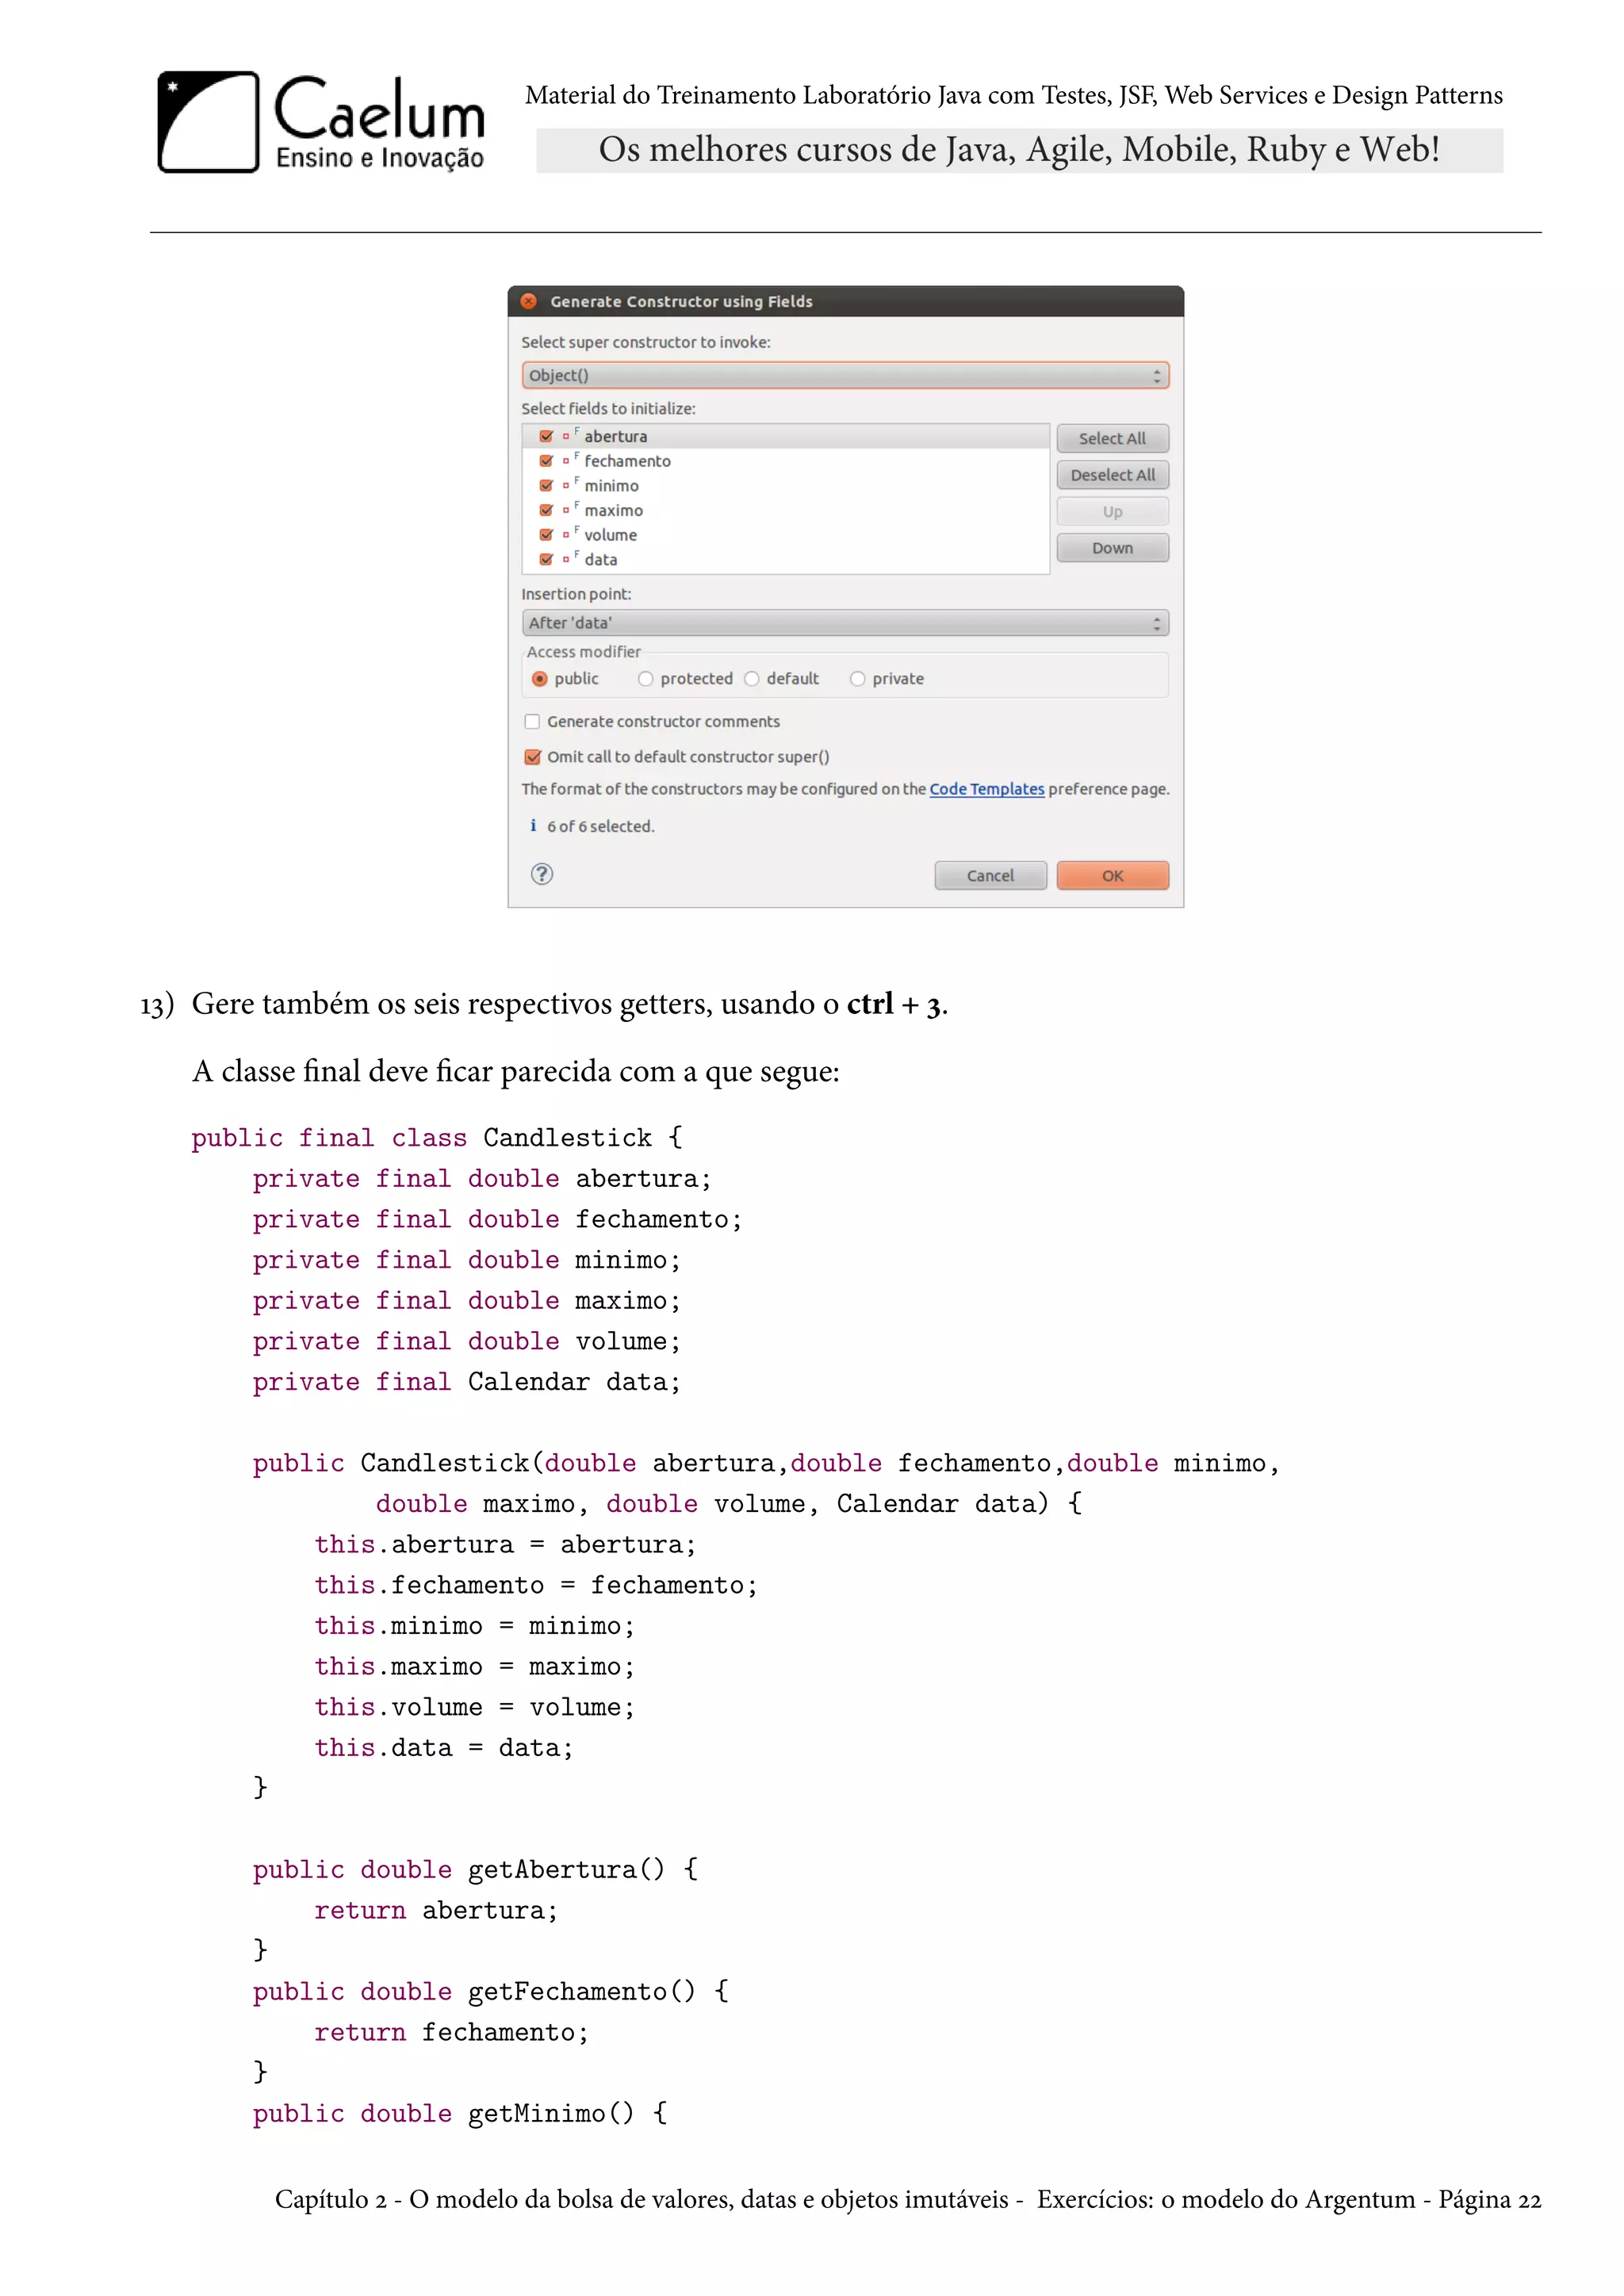This screenshot has height=2296, width=1624.
Task: Click code line 'public double getAbertura() {'
Action: click(x=476, y=1870)
